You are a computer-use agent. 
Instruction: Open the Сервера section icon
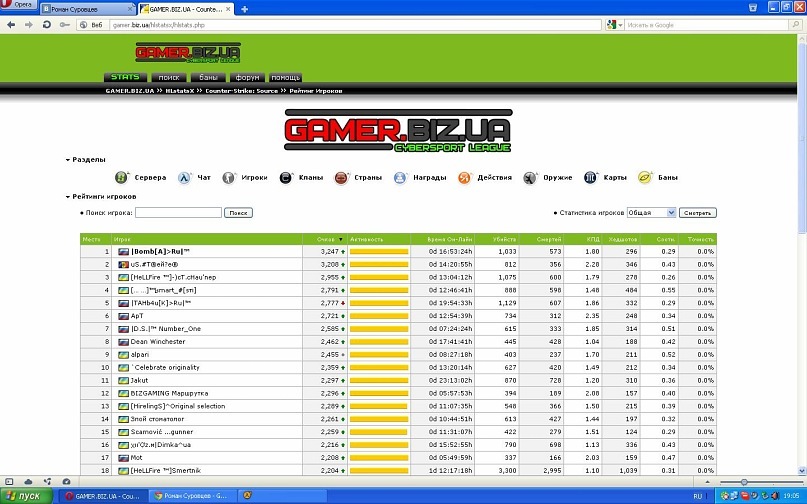coord(121,178)
